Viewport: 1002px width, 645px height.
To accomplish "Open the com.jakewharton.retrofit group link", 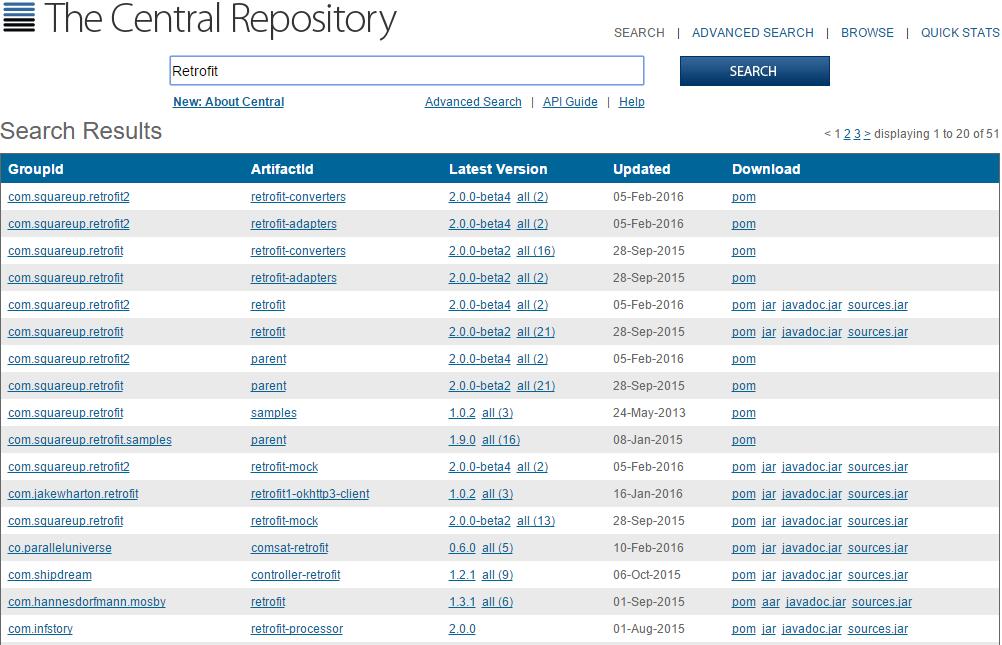I will [73, 494].
